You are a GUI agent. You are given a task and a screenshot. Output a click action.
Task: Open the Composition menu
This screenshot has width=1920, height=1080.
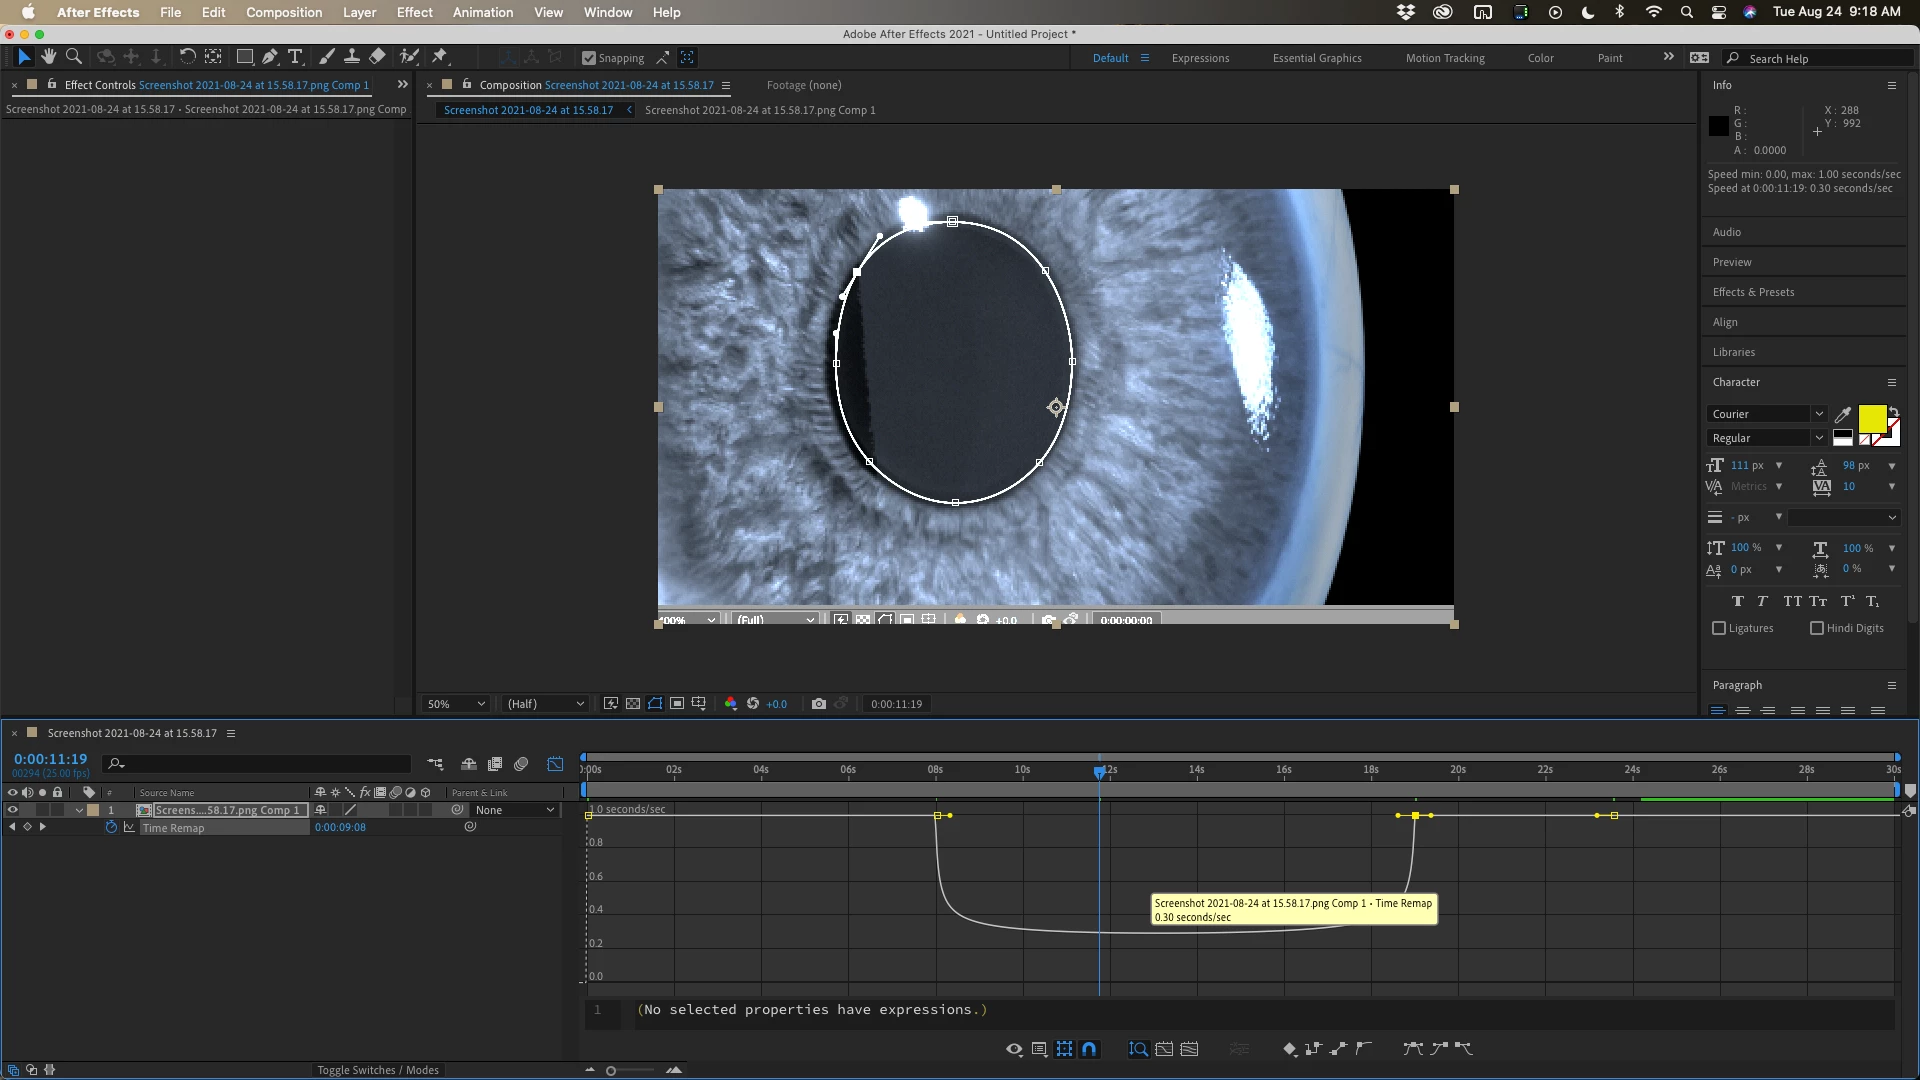(x=284, y=12)
